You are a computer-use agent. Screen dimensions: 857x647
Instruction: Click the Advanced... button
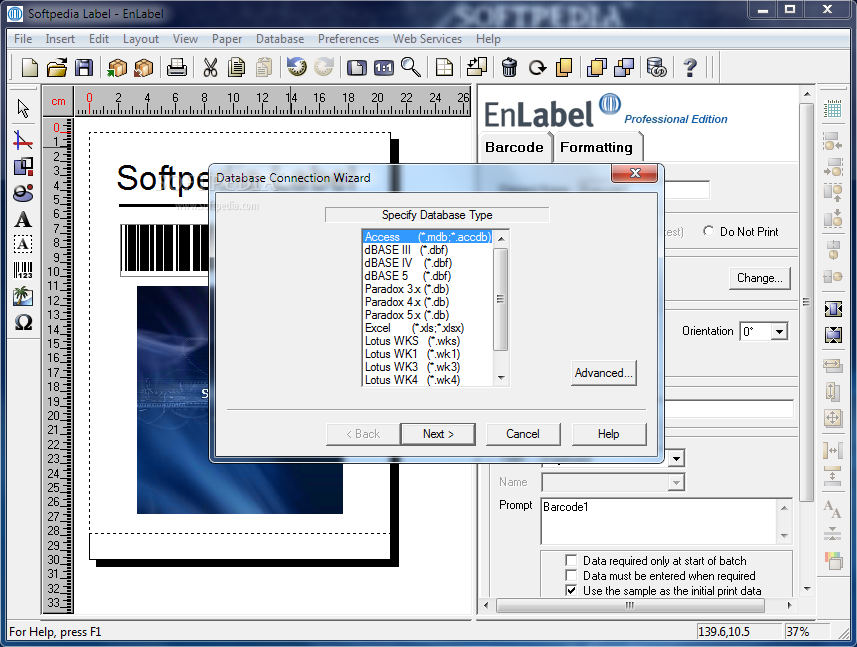tap(603, 373)
